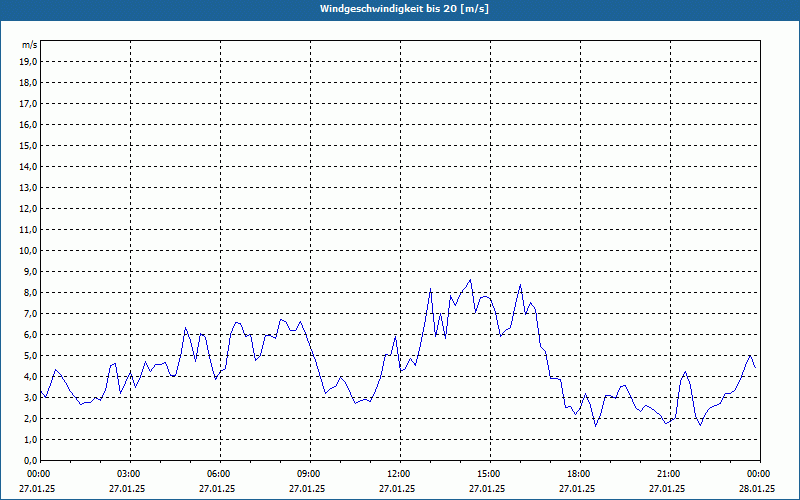Click the 21:00 time axis label
Viewport: 800px width, 500px height.
(670, 474)
